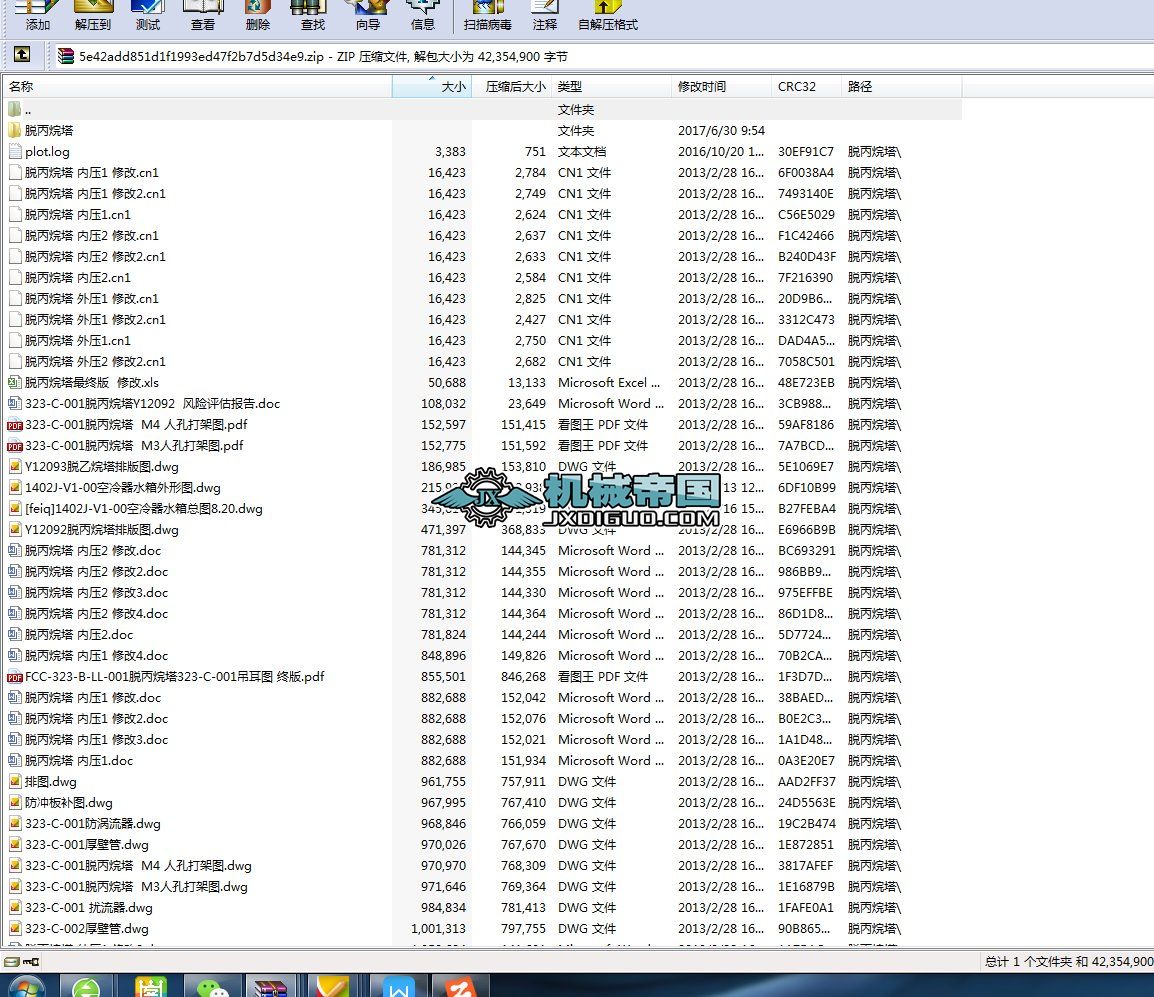
Task: Sort by the CRC32 column header
Action: (x=807, y=86)
